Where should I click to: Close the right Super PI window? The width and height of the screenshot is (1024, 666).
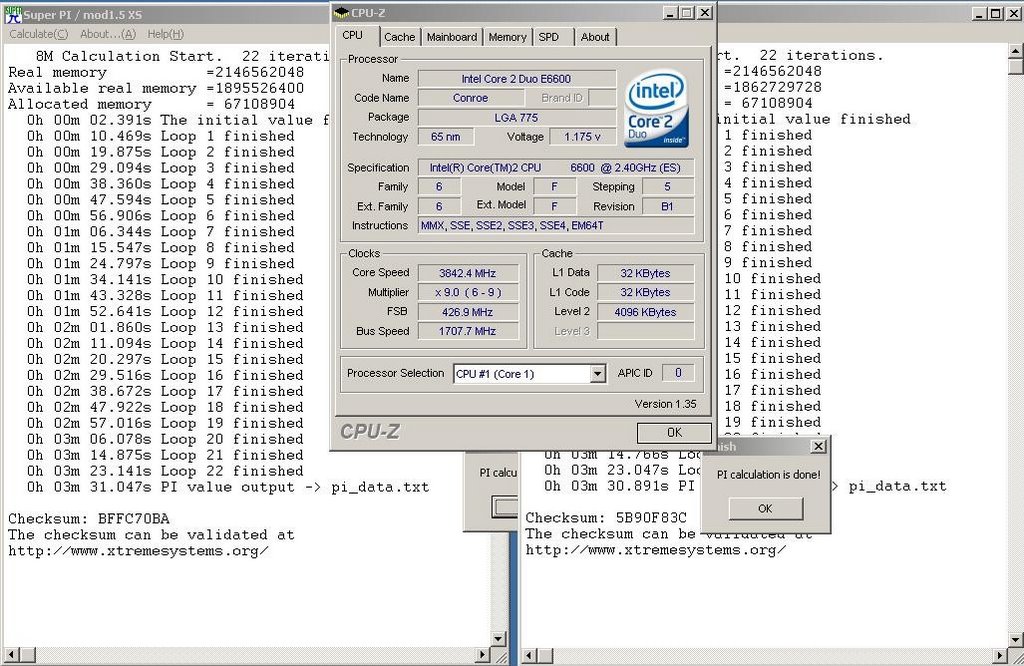1014,13
